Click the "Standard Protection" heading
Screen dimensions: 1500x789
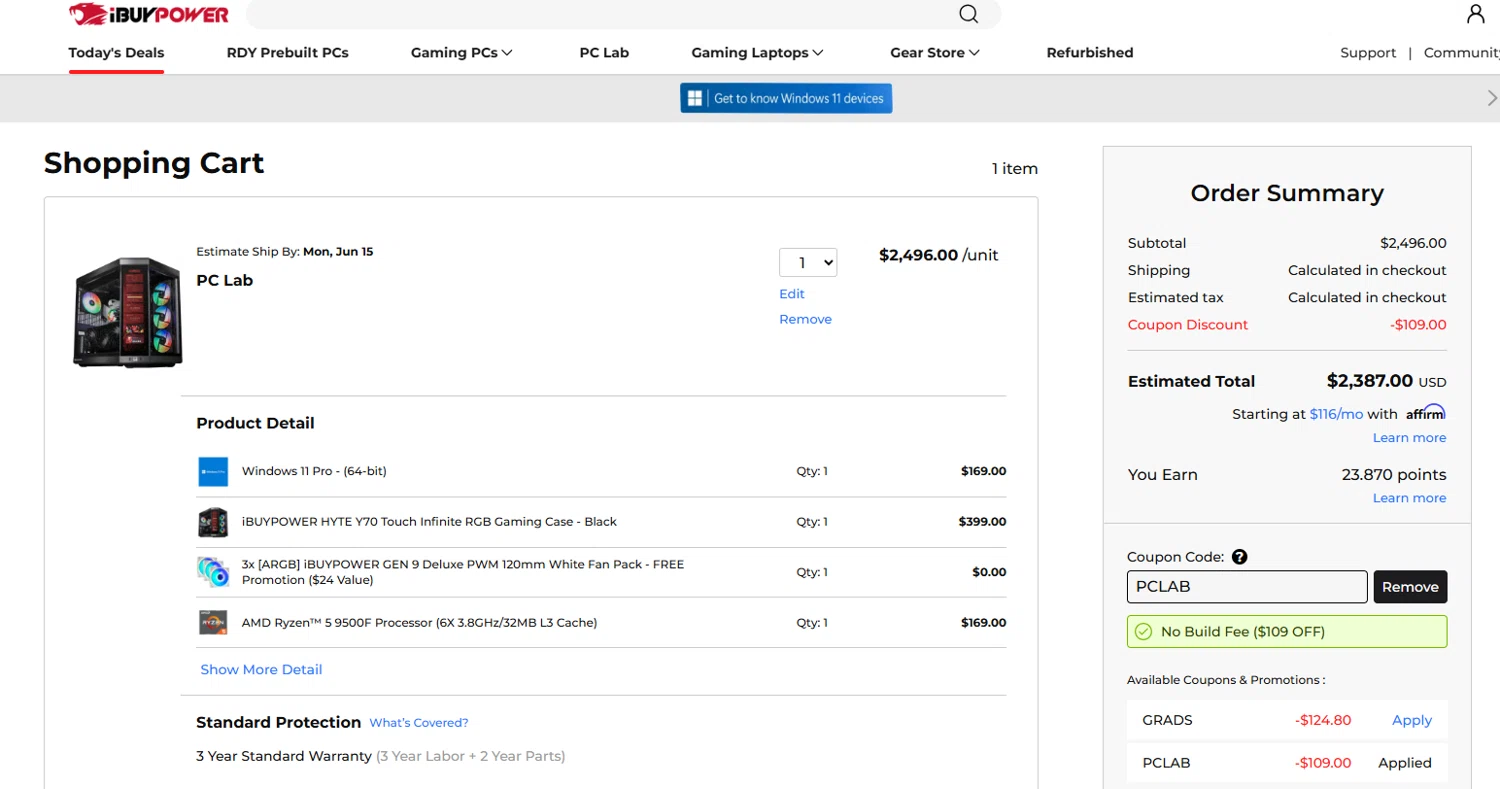click(278, 723)
